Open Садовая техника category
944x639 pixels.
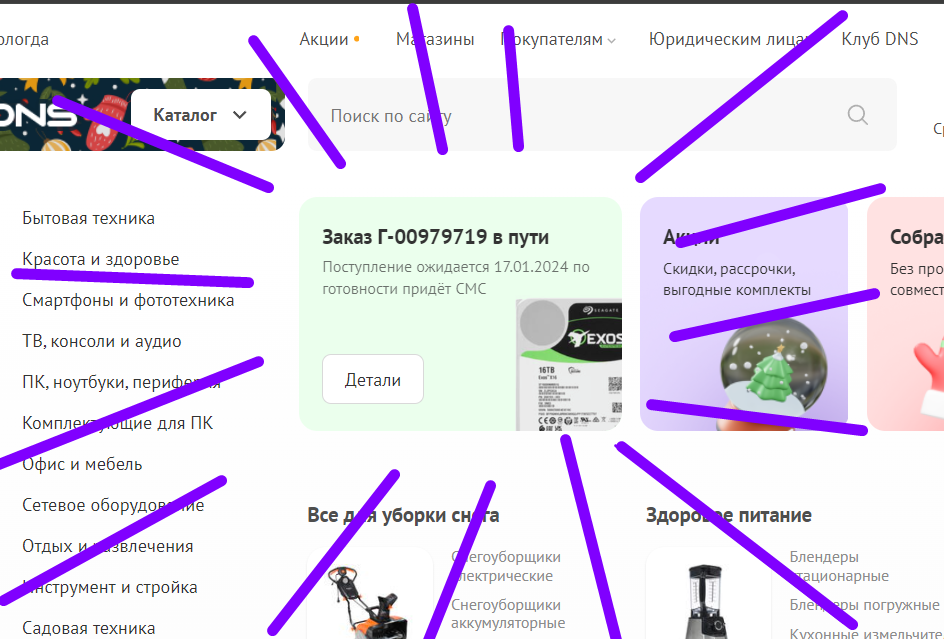[x=88, y=628]
